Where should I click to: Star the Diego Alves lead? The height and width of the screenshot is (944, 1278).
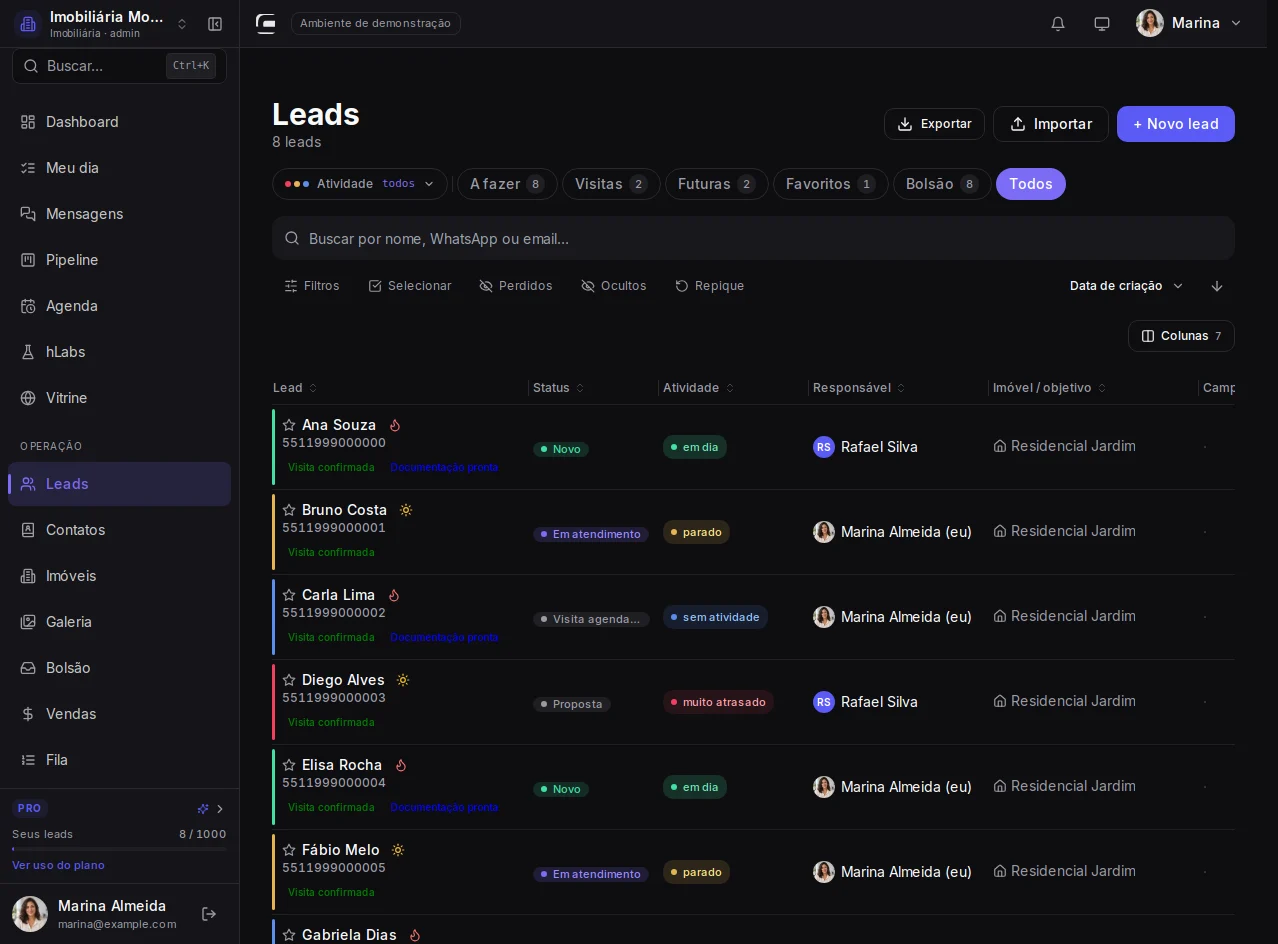(x=289, y=680)
